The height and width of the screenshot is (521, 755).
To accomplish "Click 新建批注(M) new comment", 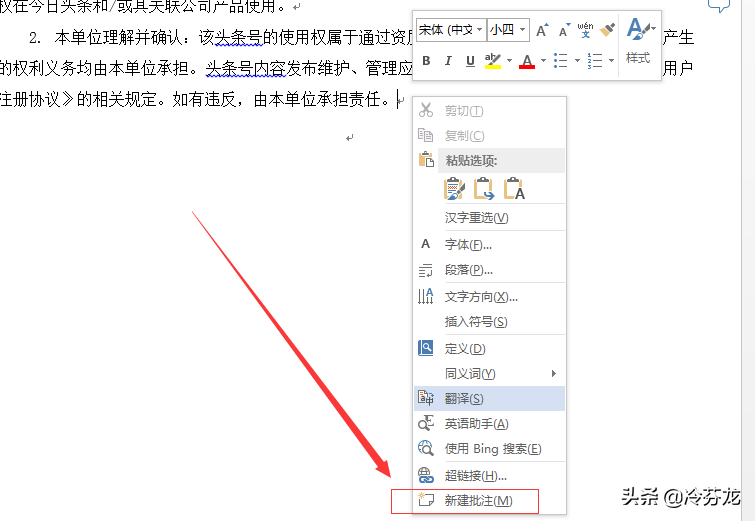I will 490,501.
